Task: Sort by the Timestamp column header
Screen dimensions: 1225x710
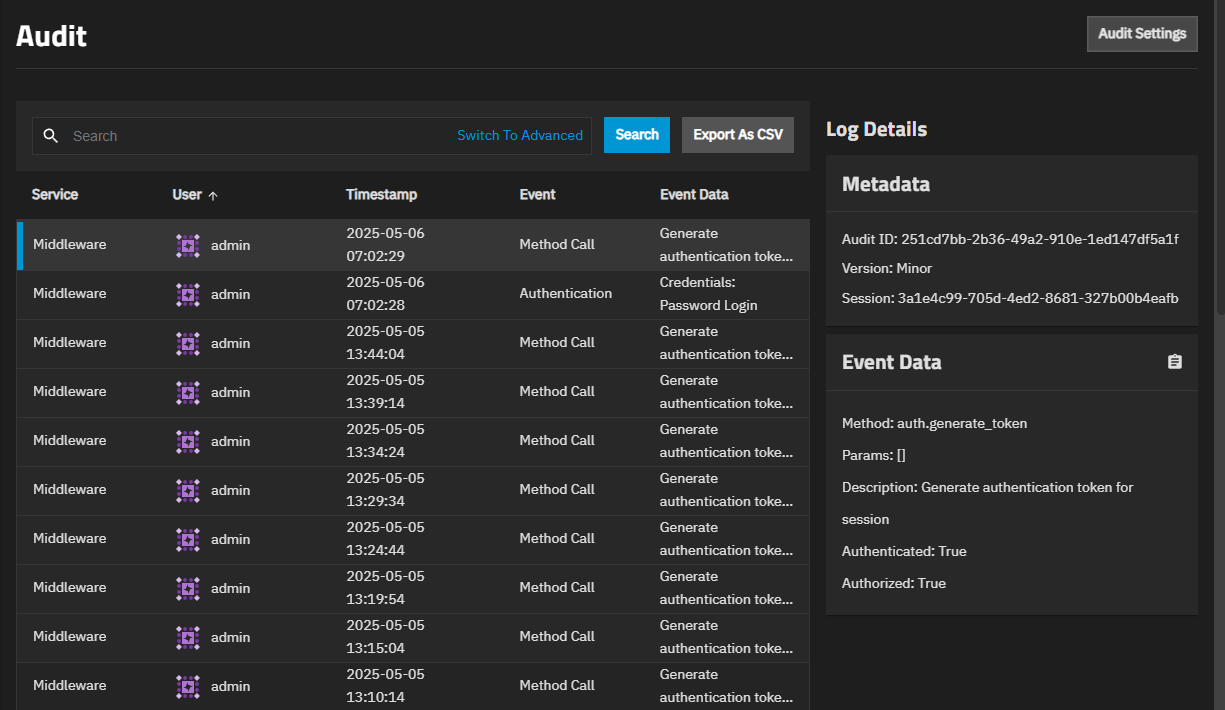Action: click(381, 195)
